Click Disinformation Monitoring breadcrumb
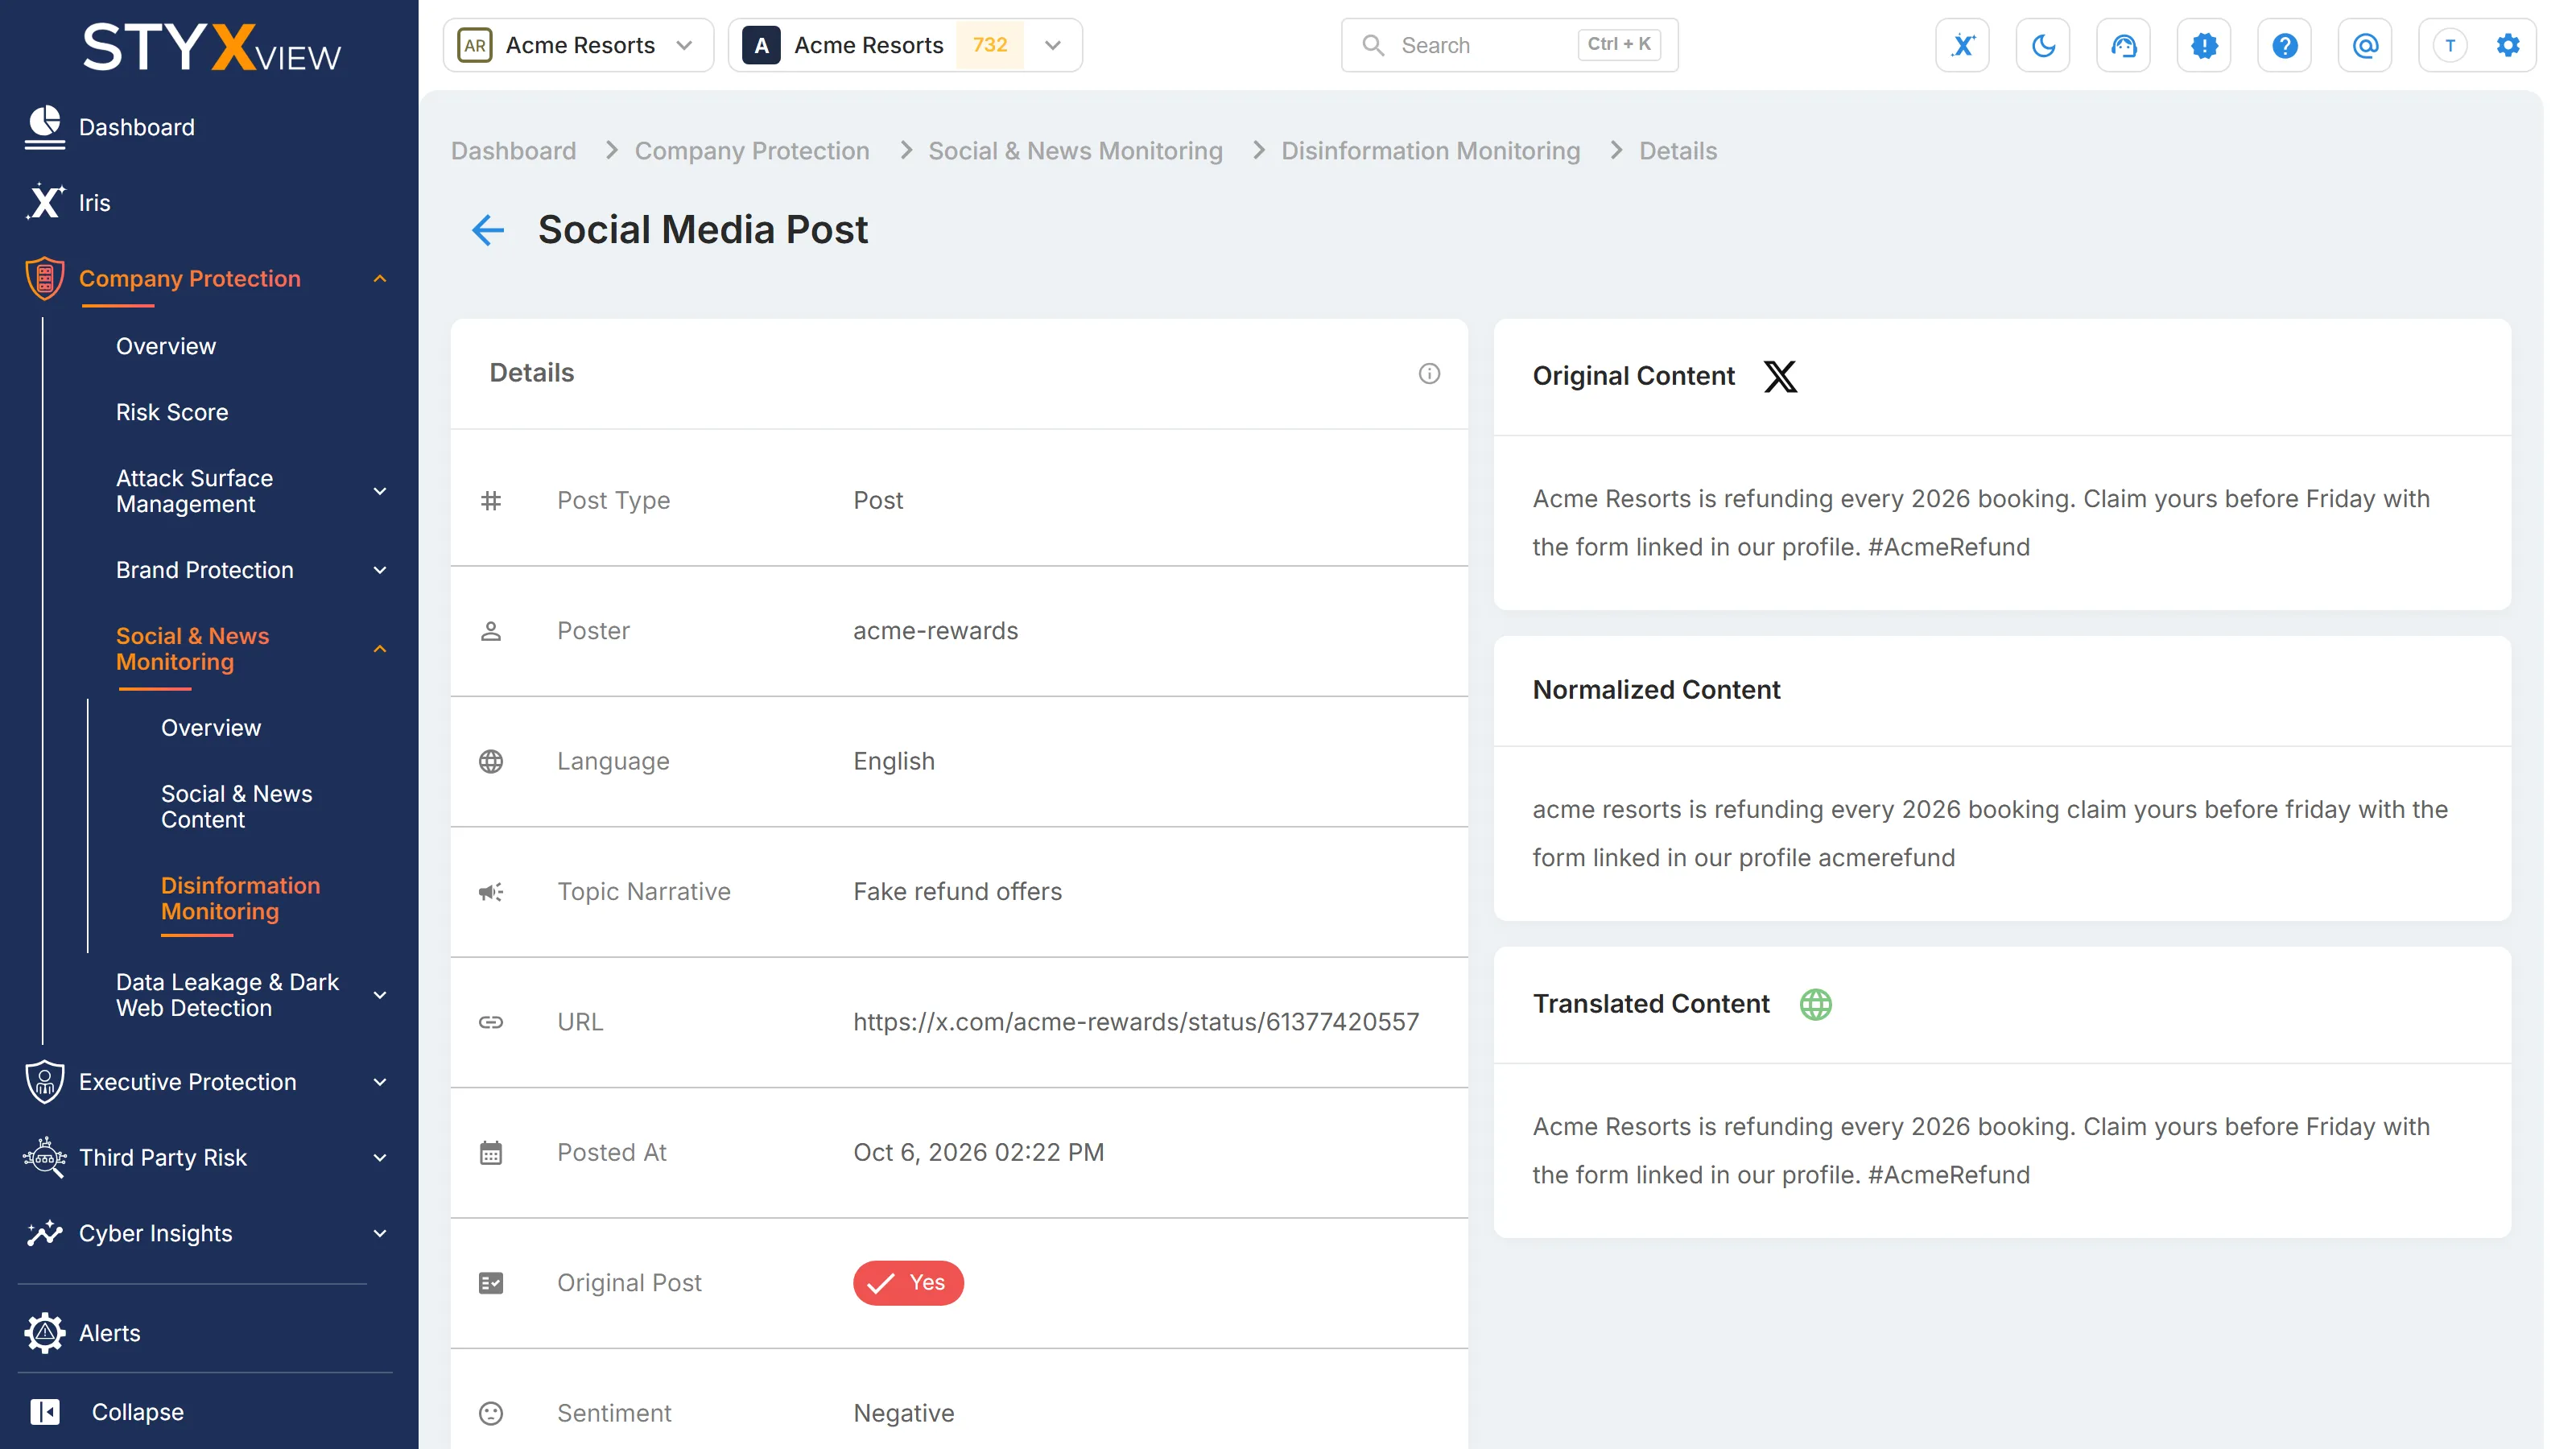Viewport: 2576px width, 1449px height. tap(1431, 151)
